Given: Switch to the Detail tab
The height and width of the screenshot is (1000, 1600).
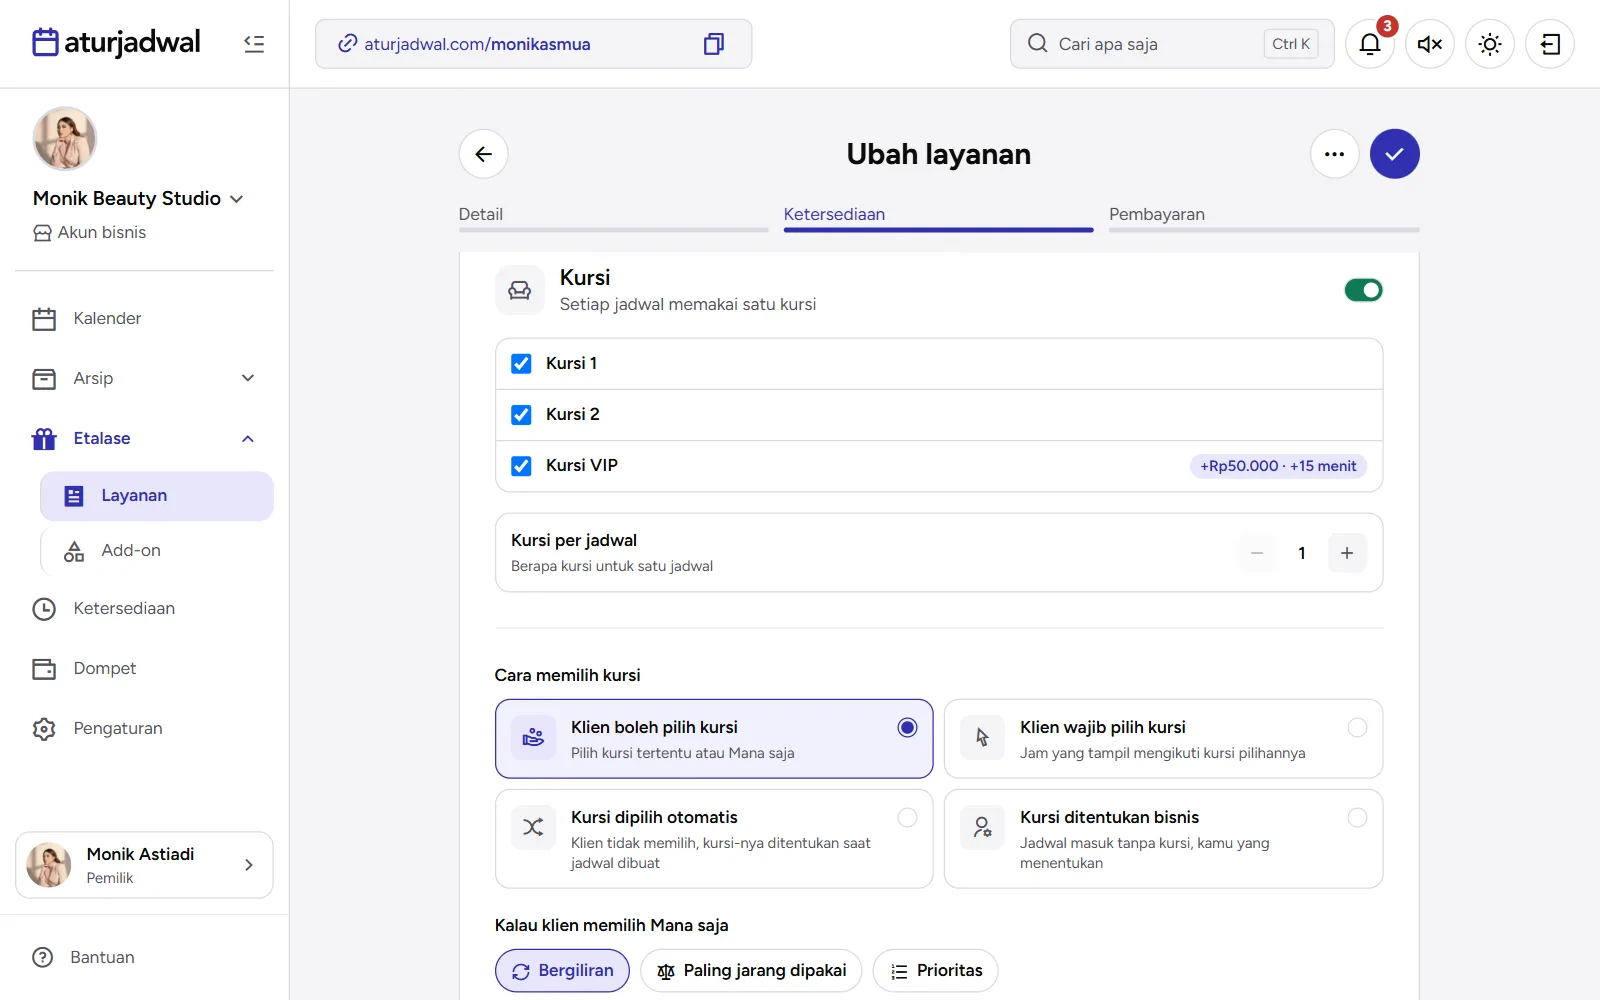Looking at the screenshot, I should pyautogui.click(x=613, y=217).
